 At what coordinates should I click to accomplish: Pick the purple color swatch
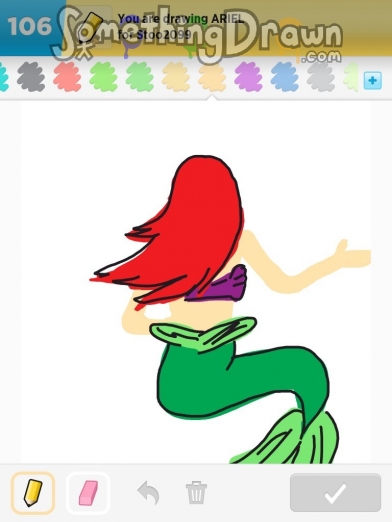tap(248, 77)
